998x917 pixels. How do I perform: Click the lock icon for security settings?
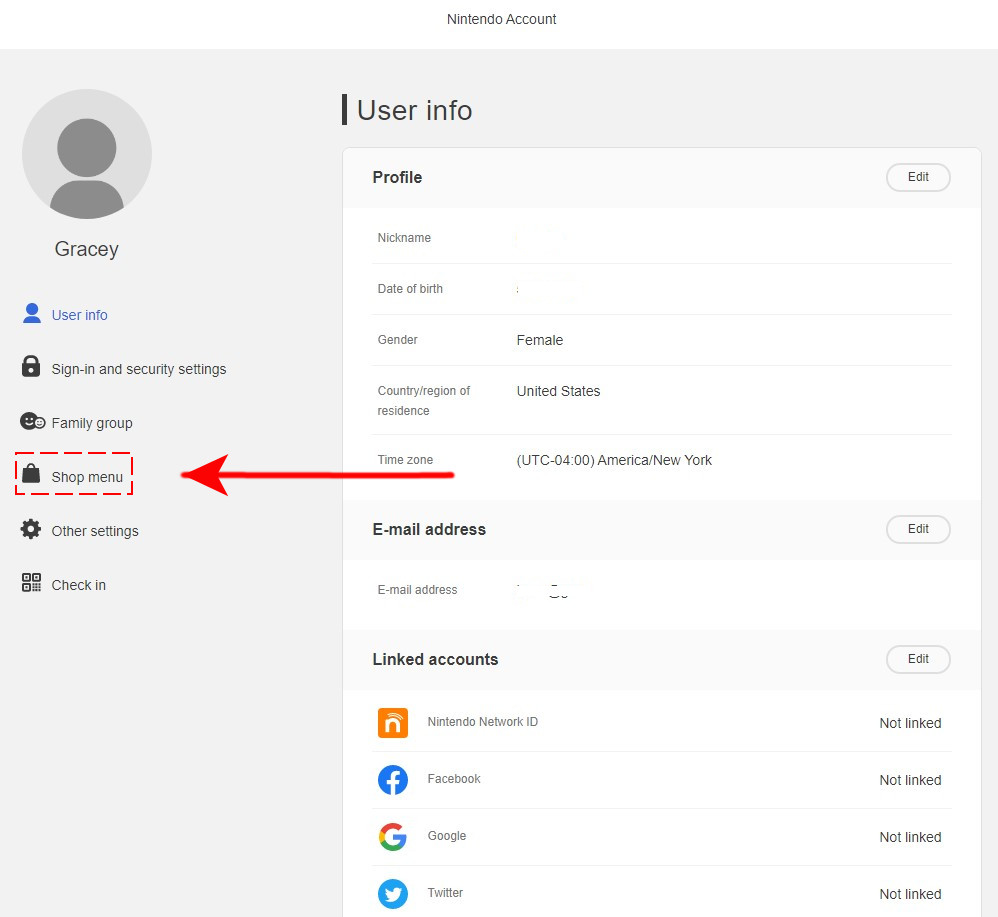point(31,367)
